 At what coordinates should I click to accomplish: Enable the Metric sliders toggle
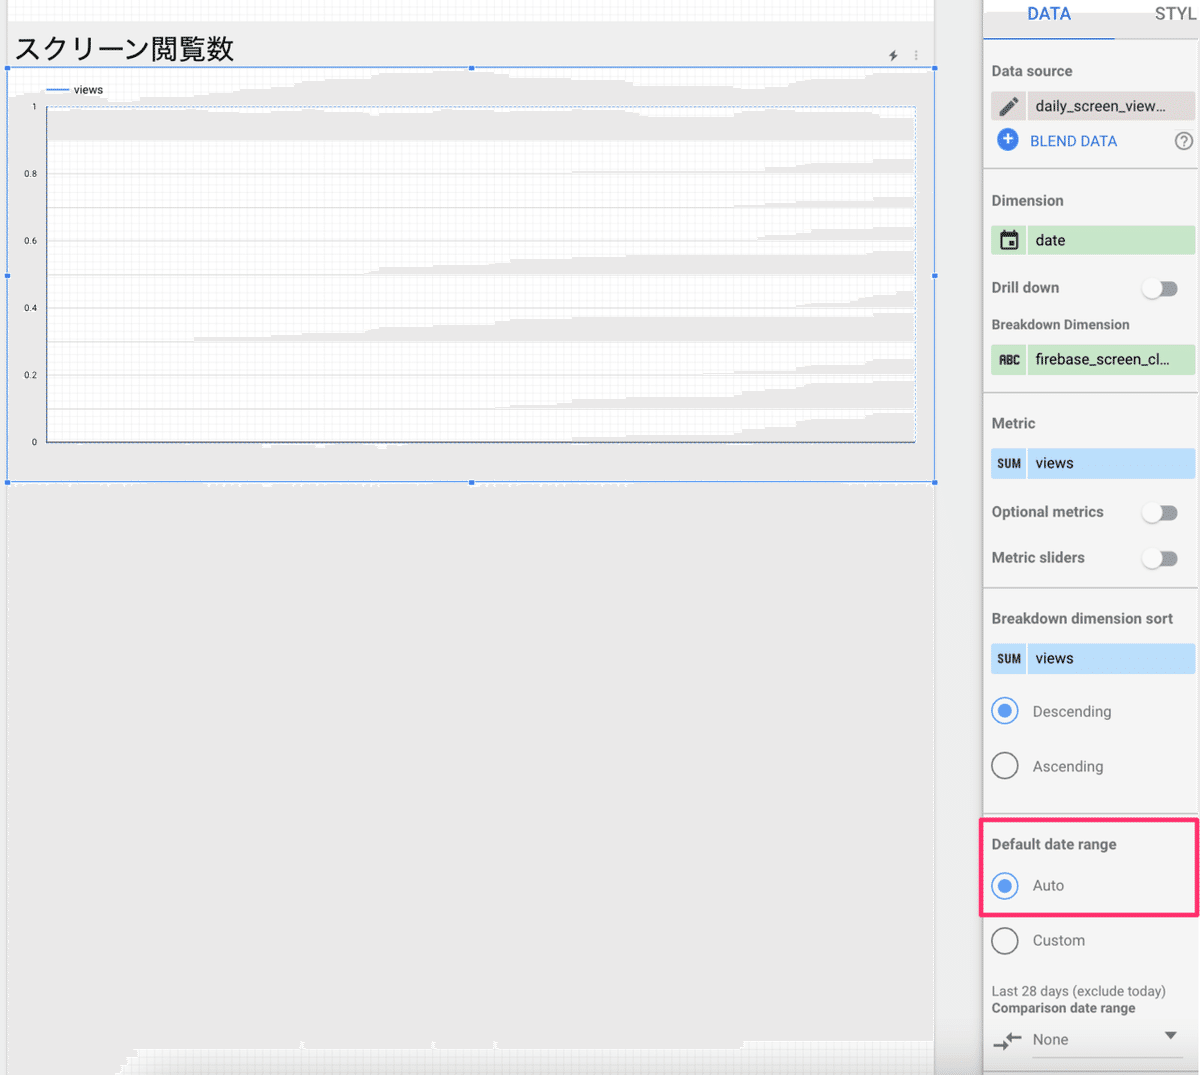[x=1160, y=558]
